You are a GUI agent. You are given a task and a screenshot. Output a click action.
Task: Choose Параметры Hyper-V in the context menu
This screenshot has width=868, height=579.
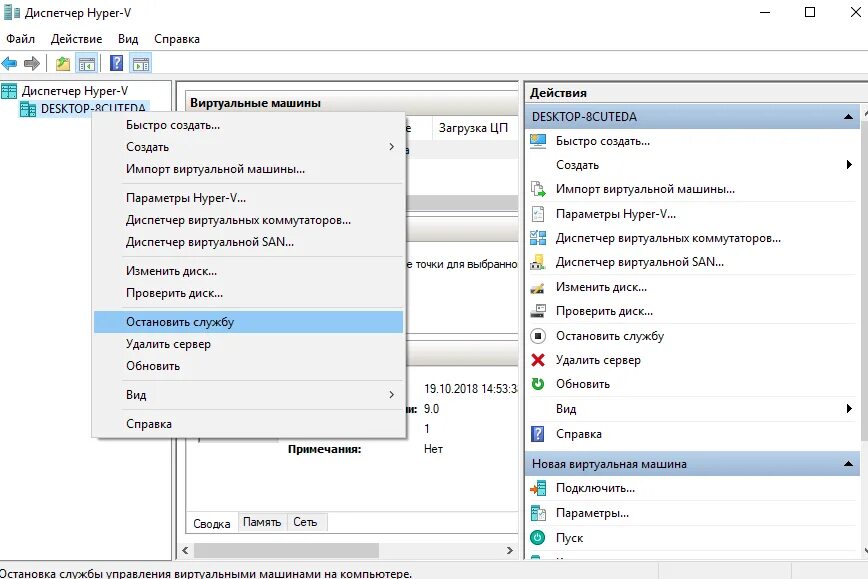(x=249, y=198)
